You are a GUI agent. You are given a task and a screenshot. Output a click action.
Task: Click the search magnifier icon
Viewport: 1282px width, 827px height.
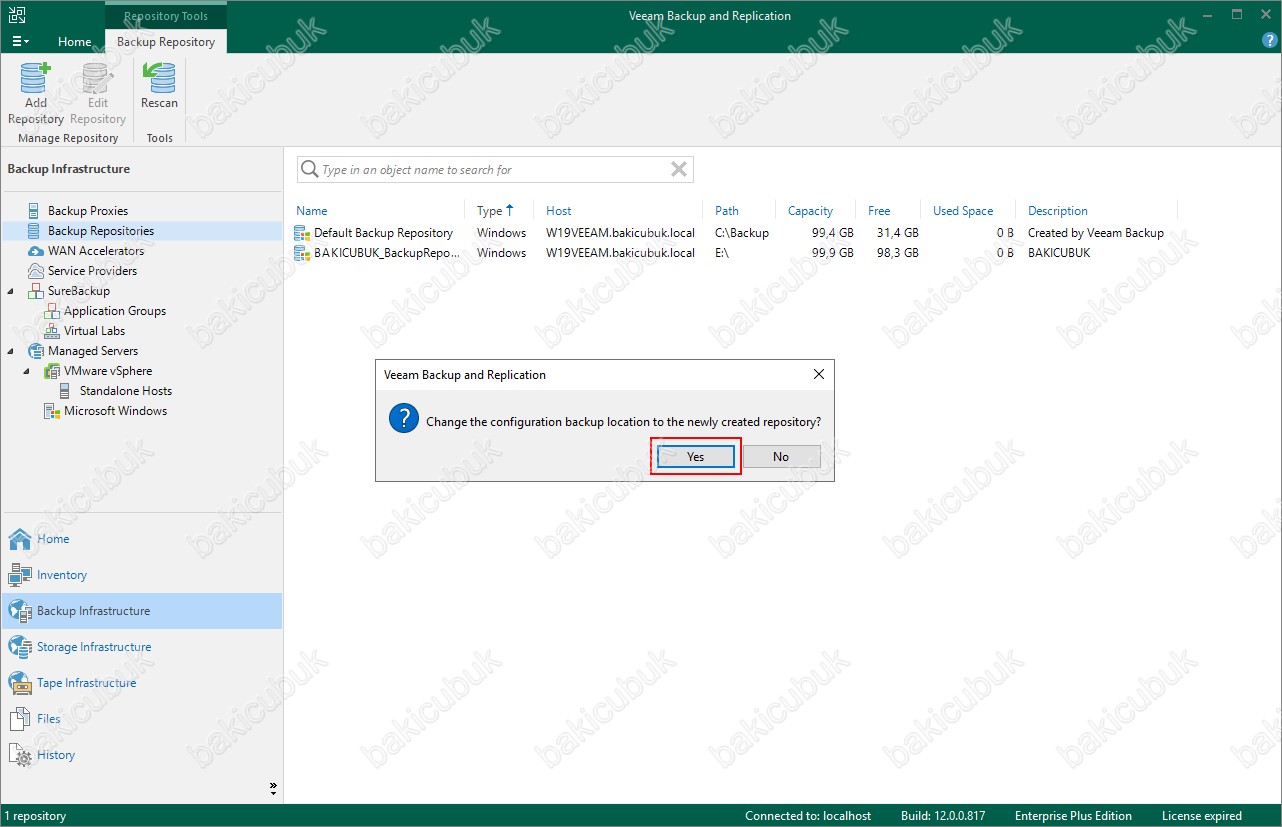(310, 169)
